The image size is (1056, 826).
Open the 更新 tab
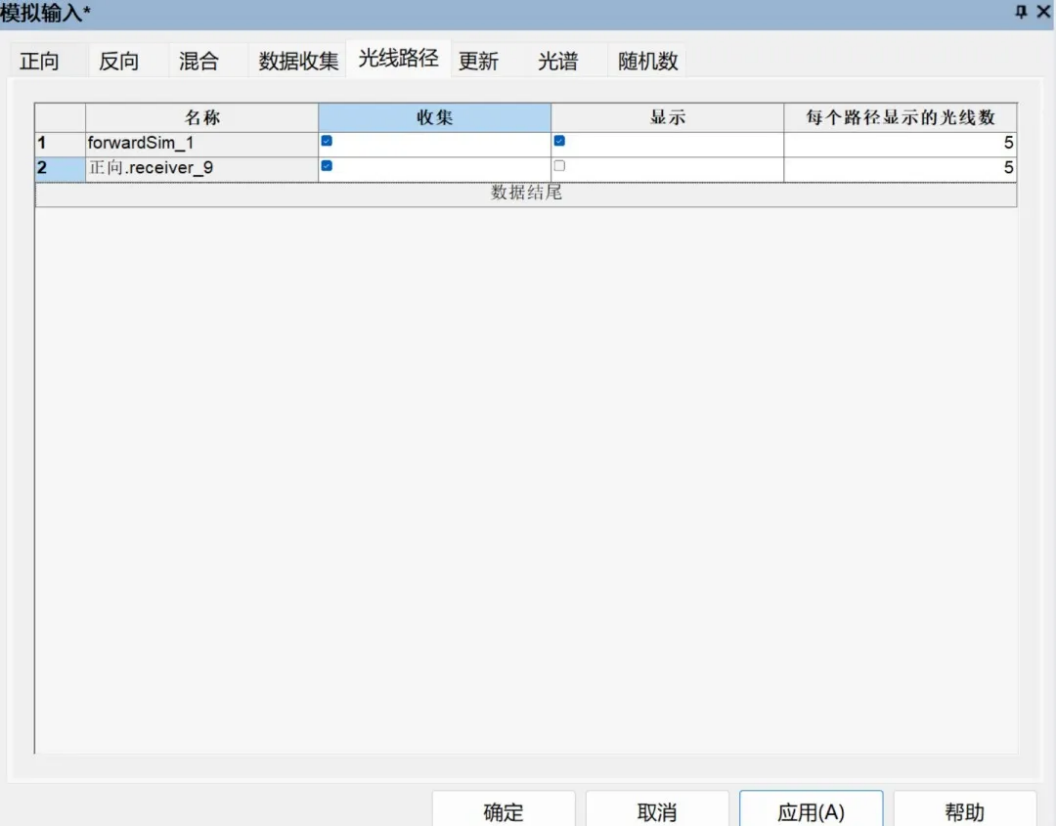[478, 61]
